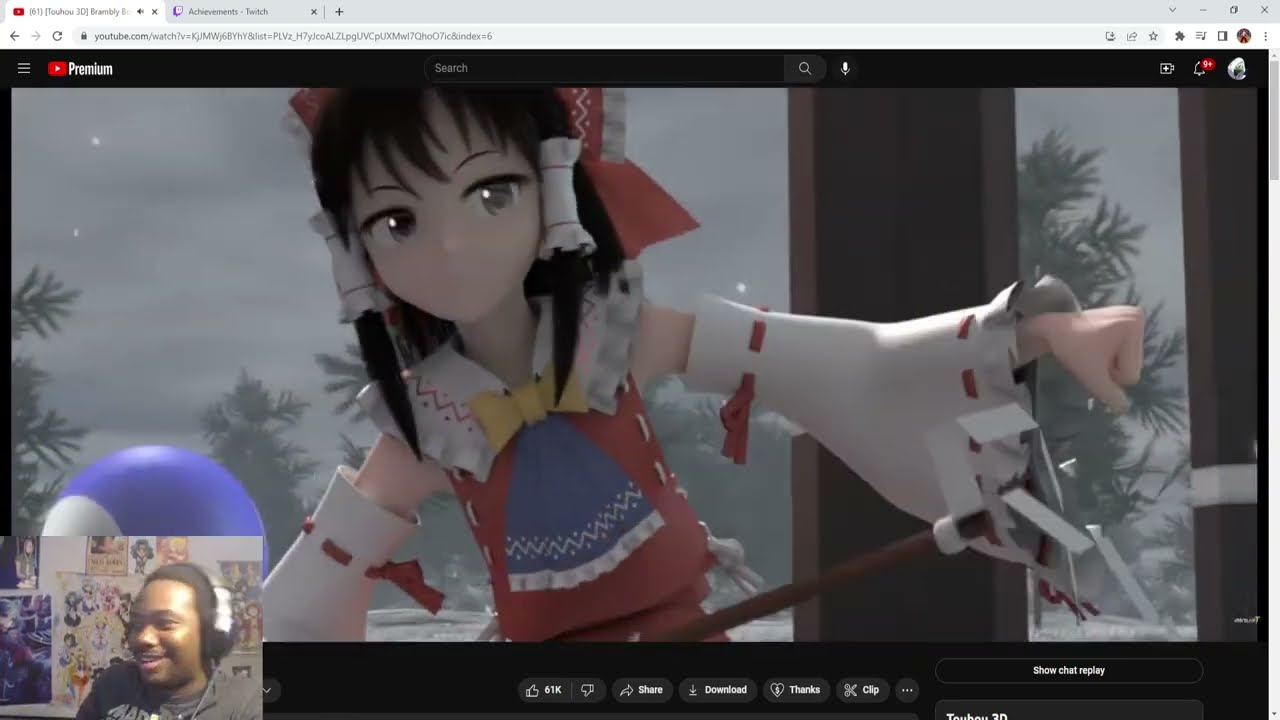The height and width of the screenshot is (720, 1280).
Task: Open Chrome profile avatar
Action: (1244, 36)
